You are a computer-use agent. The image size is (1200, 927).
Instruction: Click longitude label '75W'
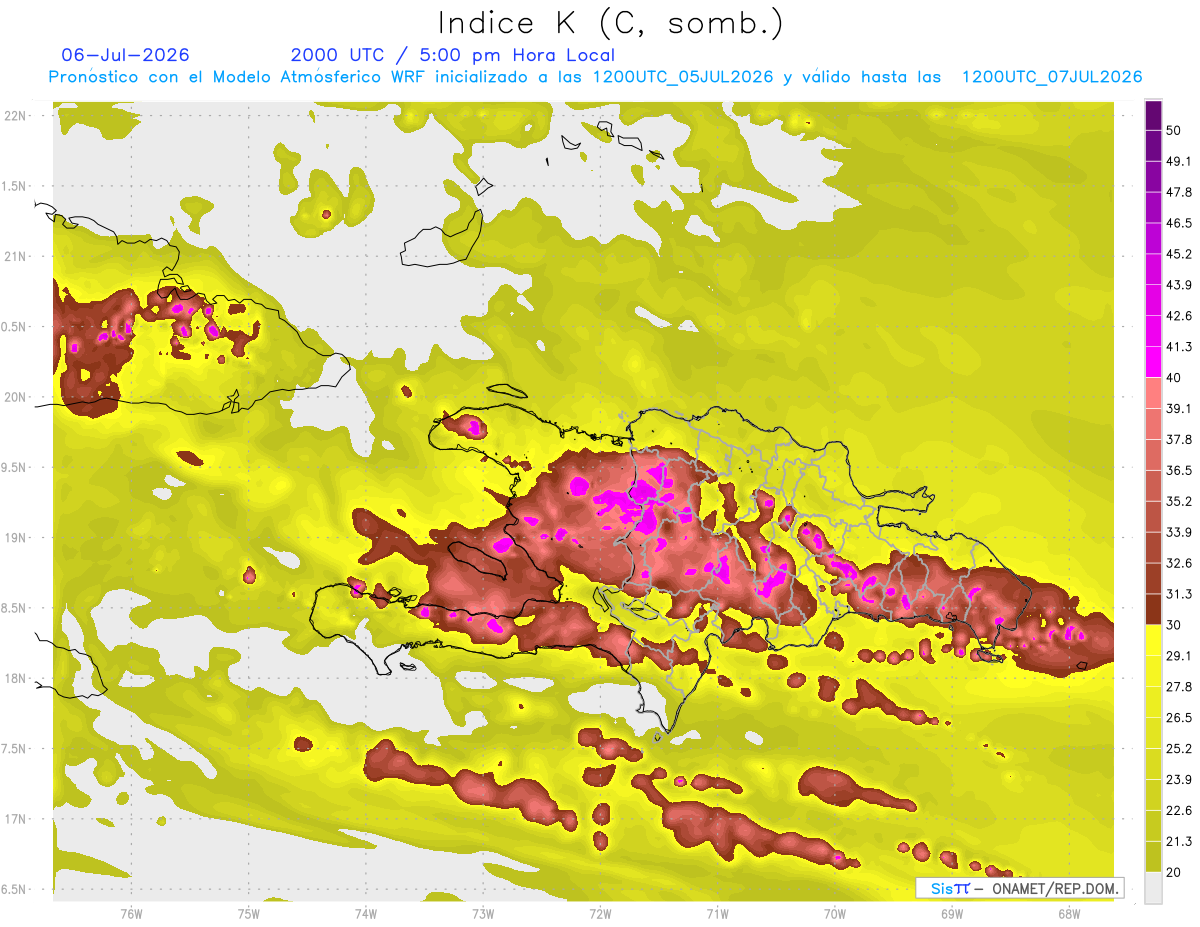click(248, 914)
